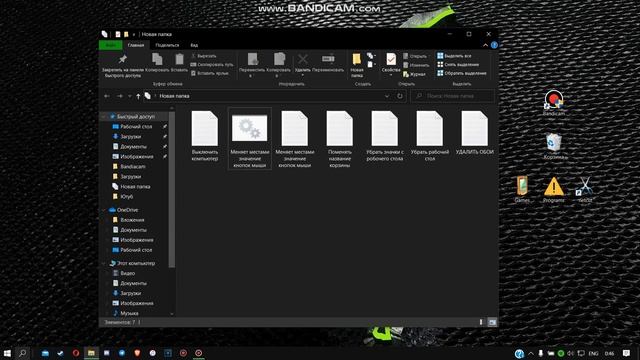Collapse Быстрый доступ tree node
The image size is (640, 360).
coord(104,117)
